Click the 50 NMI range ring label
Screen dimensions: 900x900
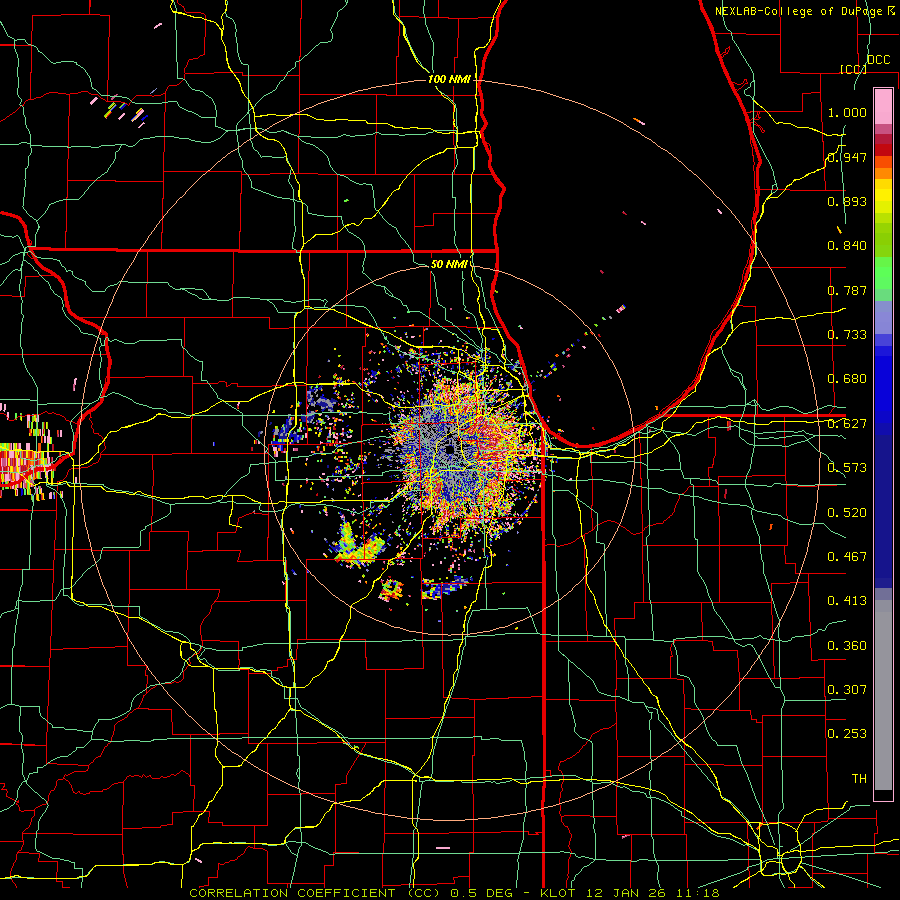pyautogui.click(x=449, y=264)
